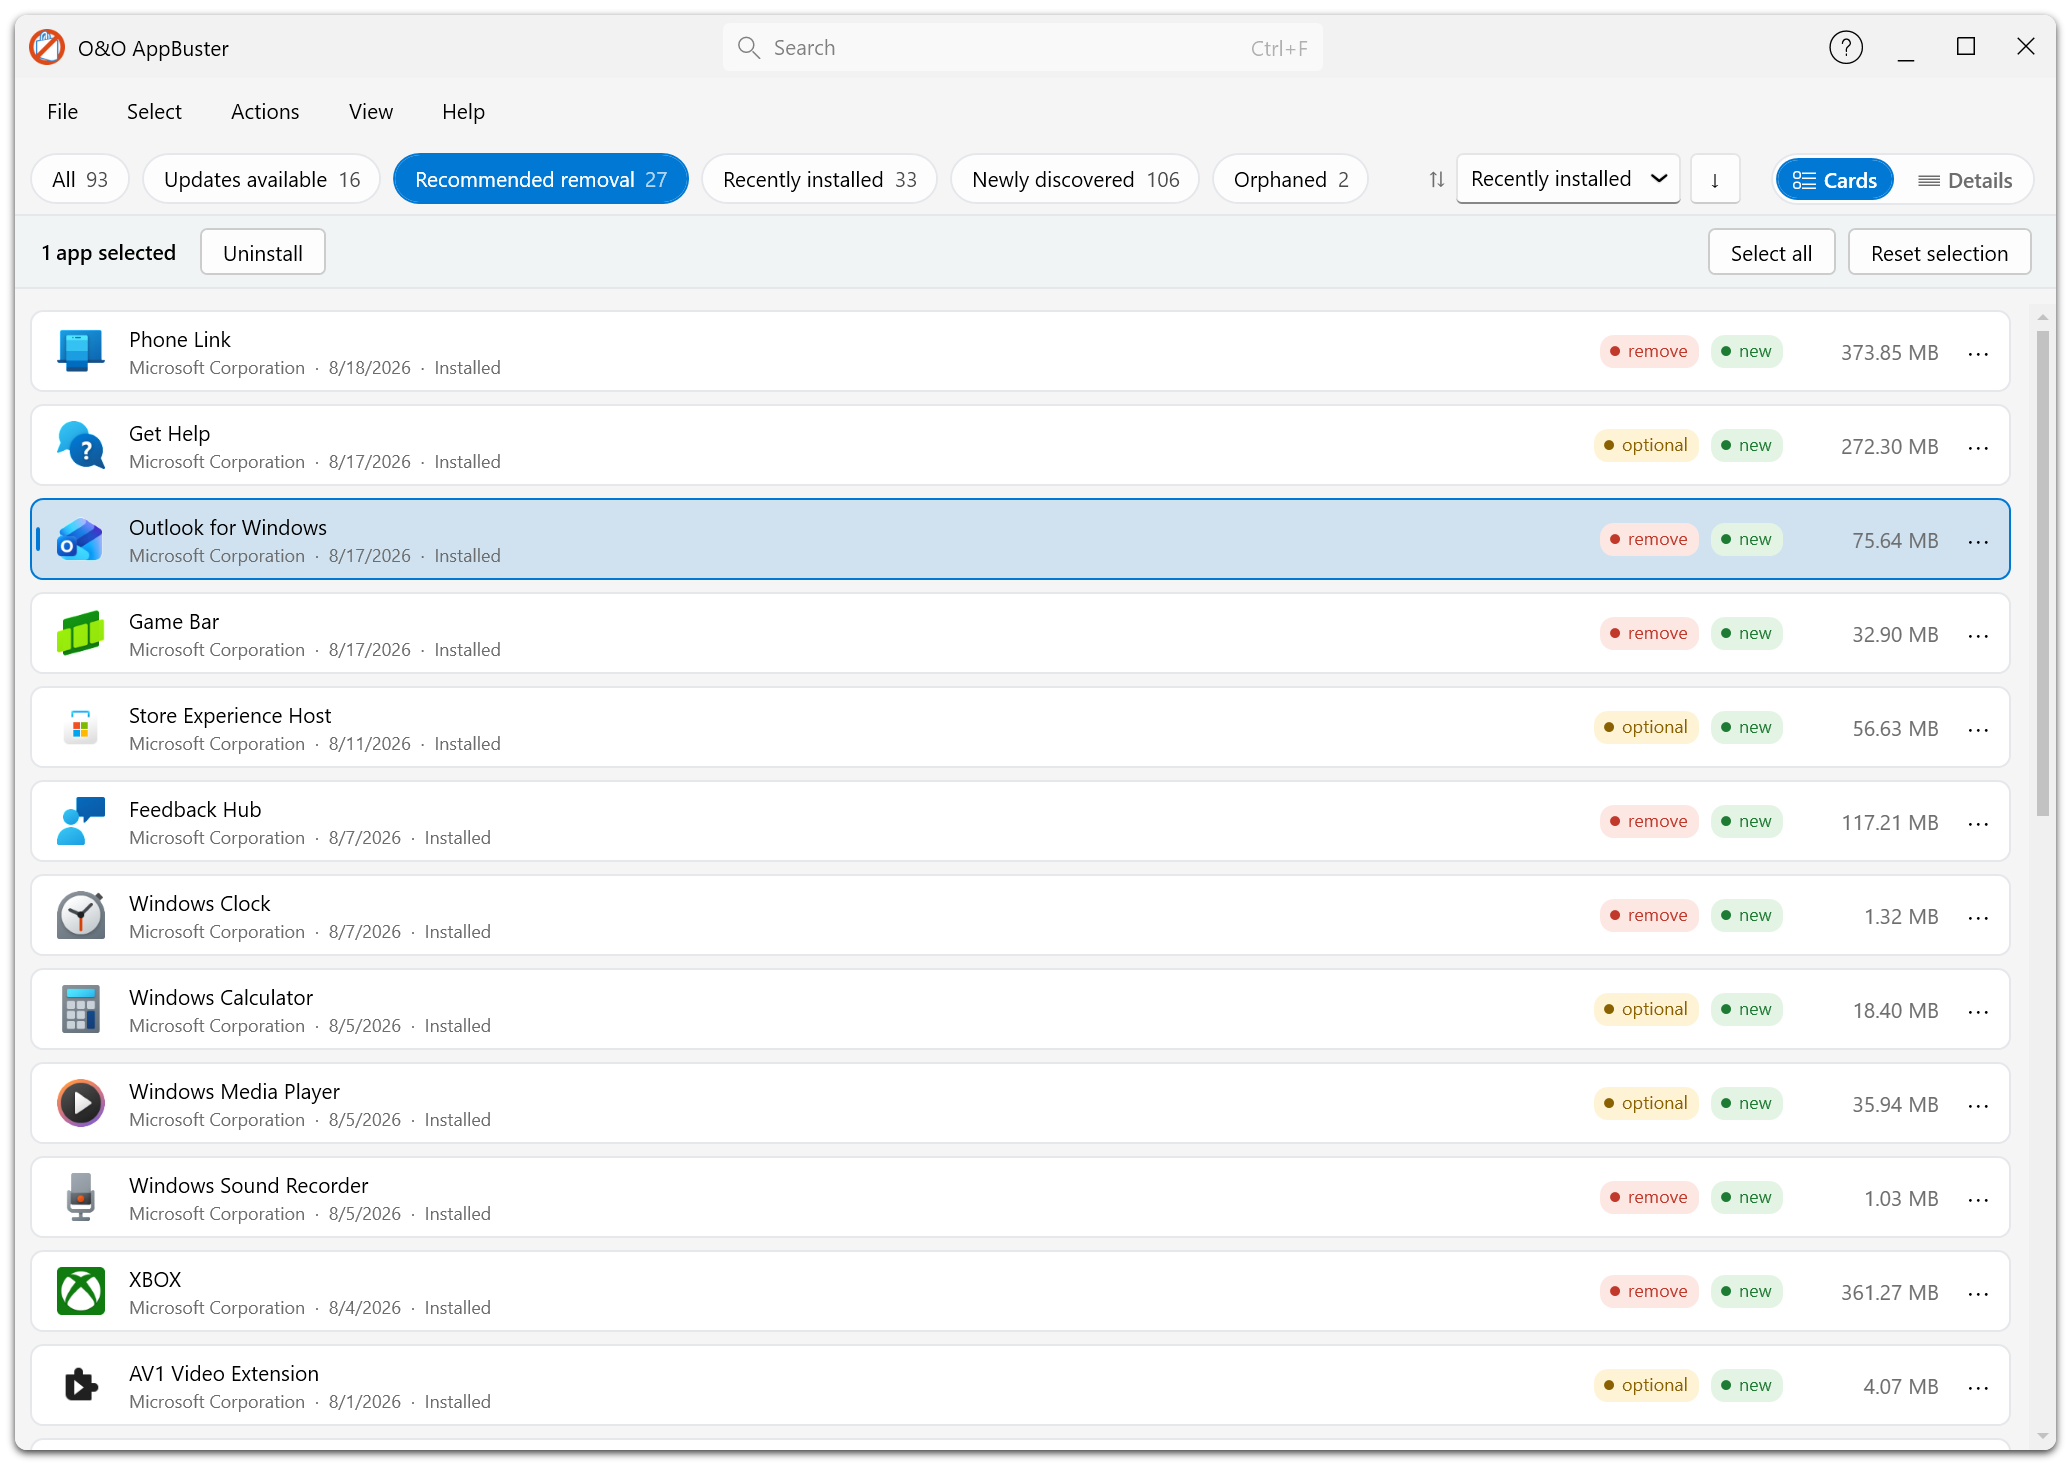Click the scrollbar up arrow
The height and width of the screenshot is (1465, 2071).
(x=2043, y=317)
